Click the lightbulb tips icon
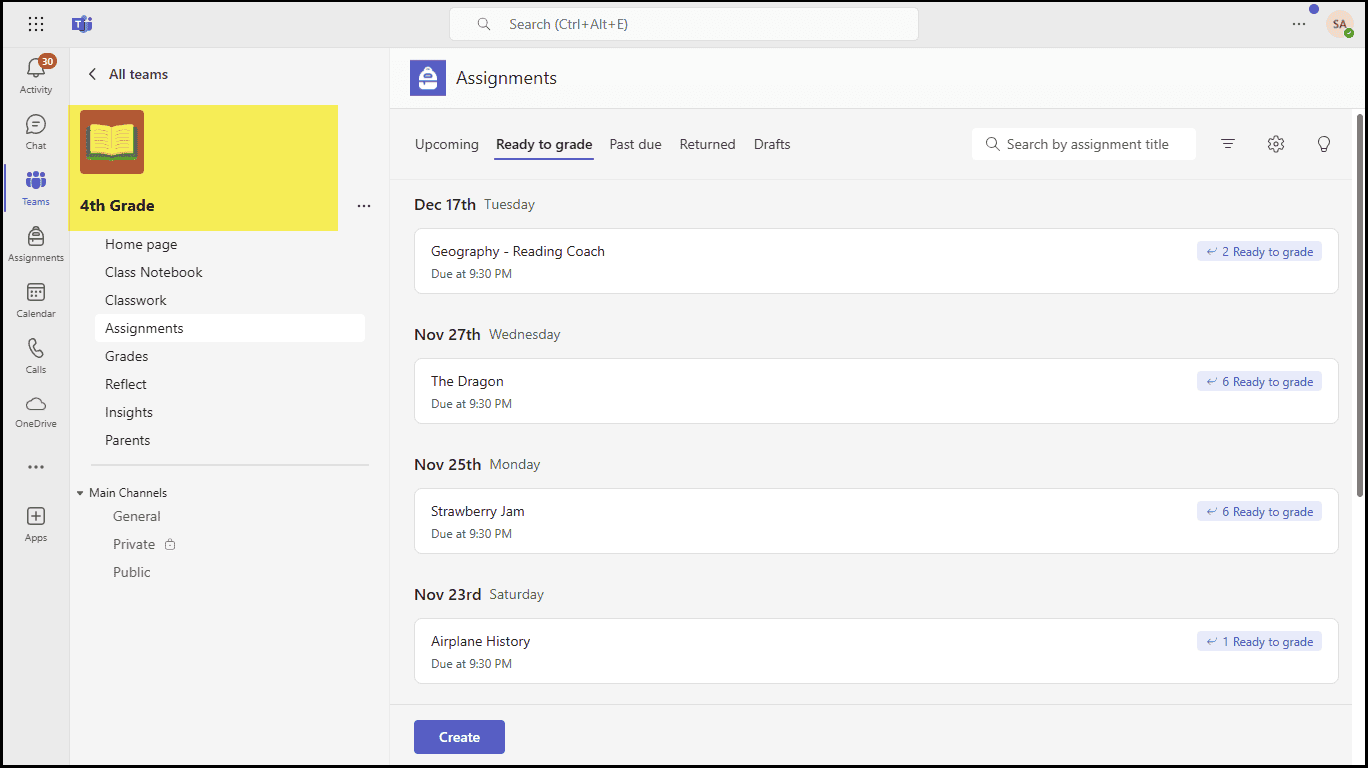The width and height of the screenshot is (1368, 768). [1323, 143]
